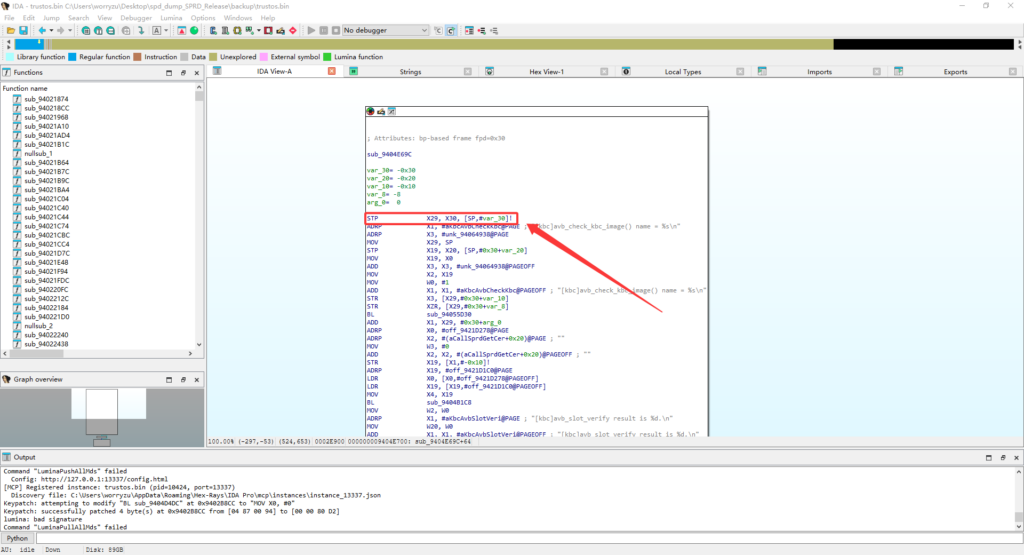
Task: Open the 'No debugger' dropdown
Action: point(385,30)
